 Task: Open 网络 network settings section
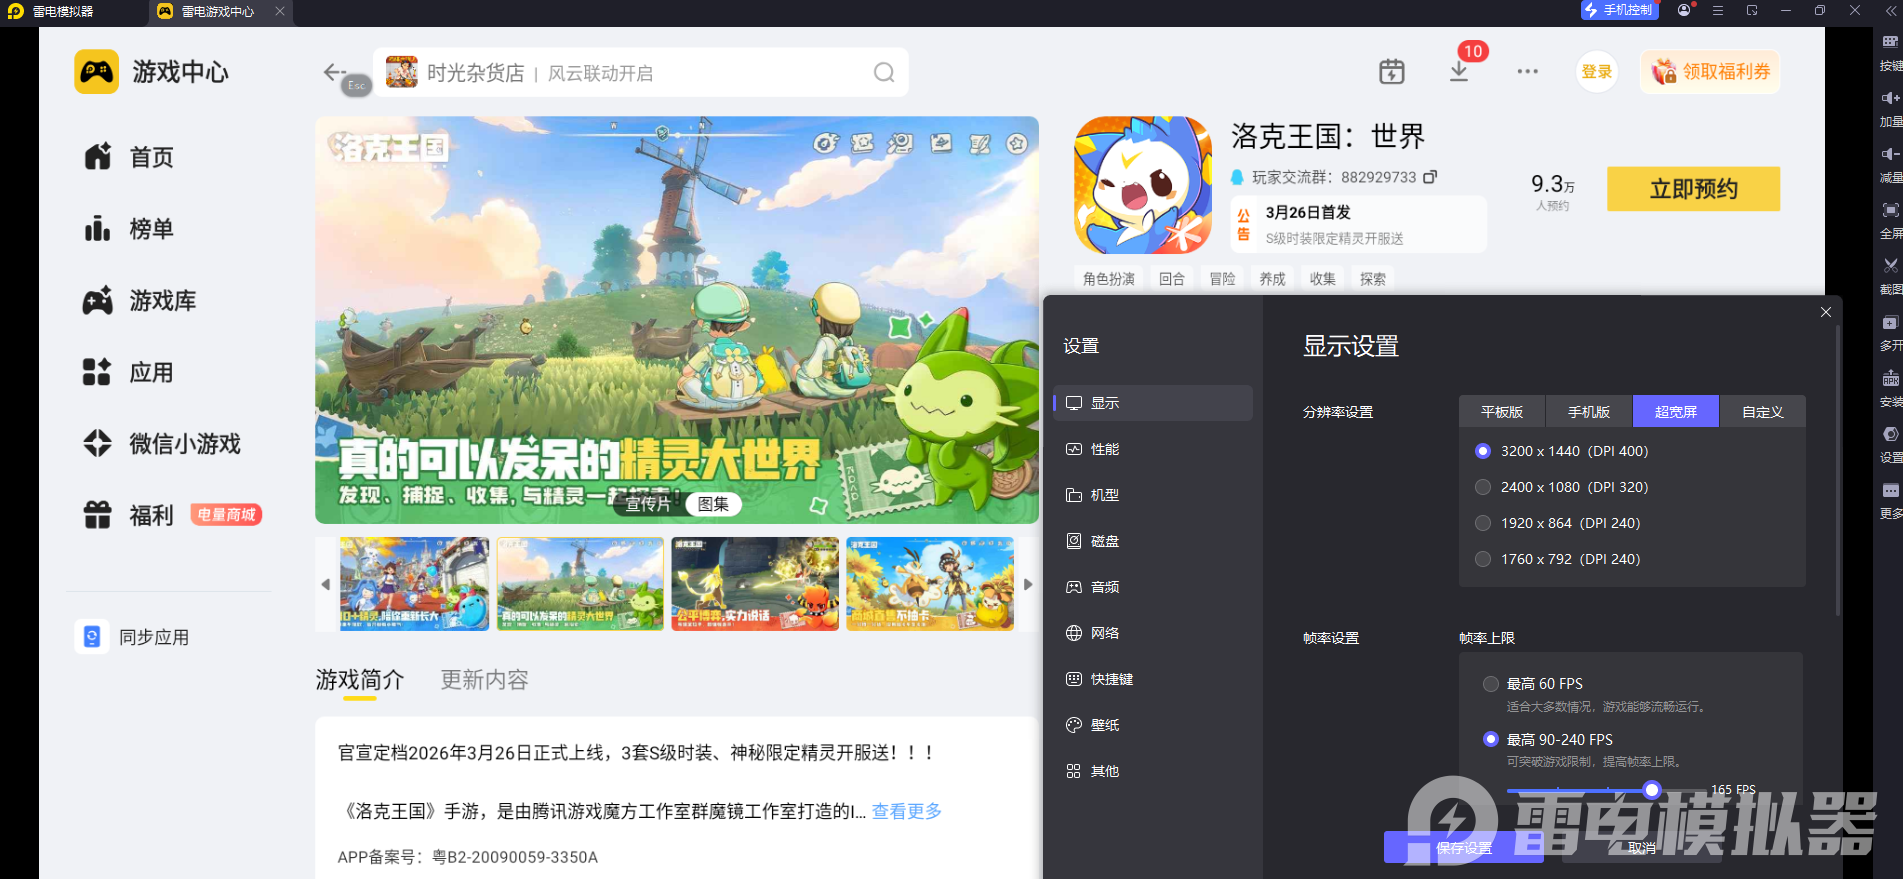click(x=1153, y=633)
